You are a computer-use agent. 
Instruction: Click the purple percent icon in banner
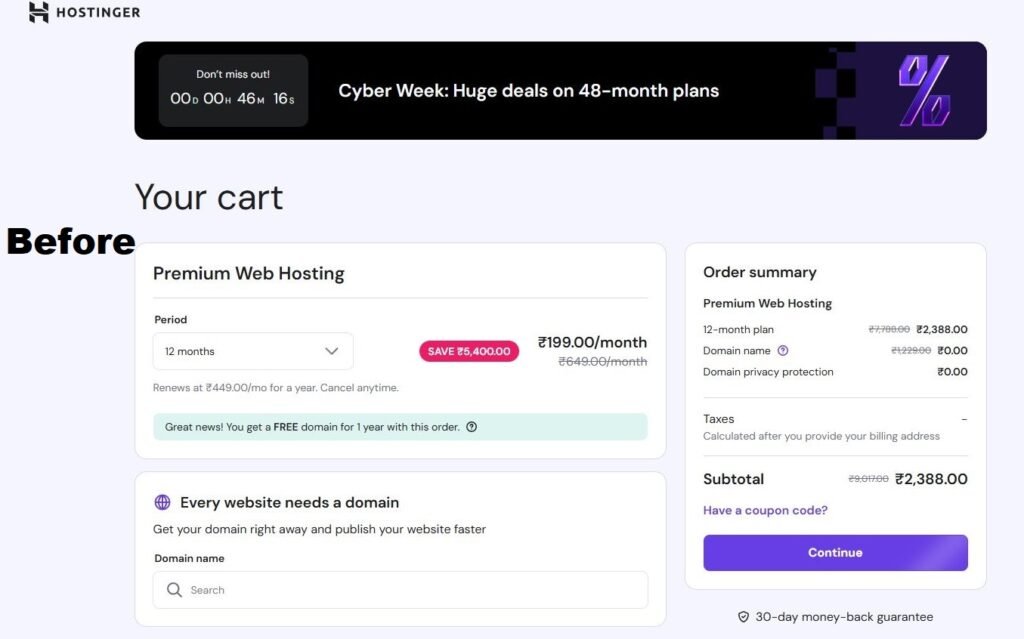tap(923, 90)
